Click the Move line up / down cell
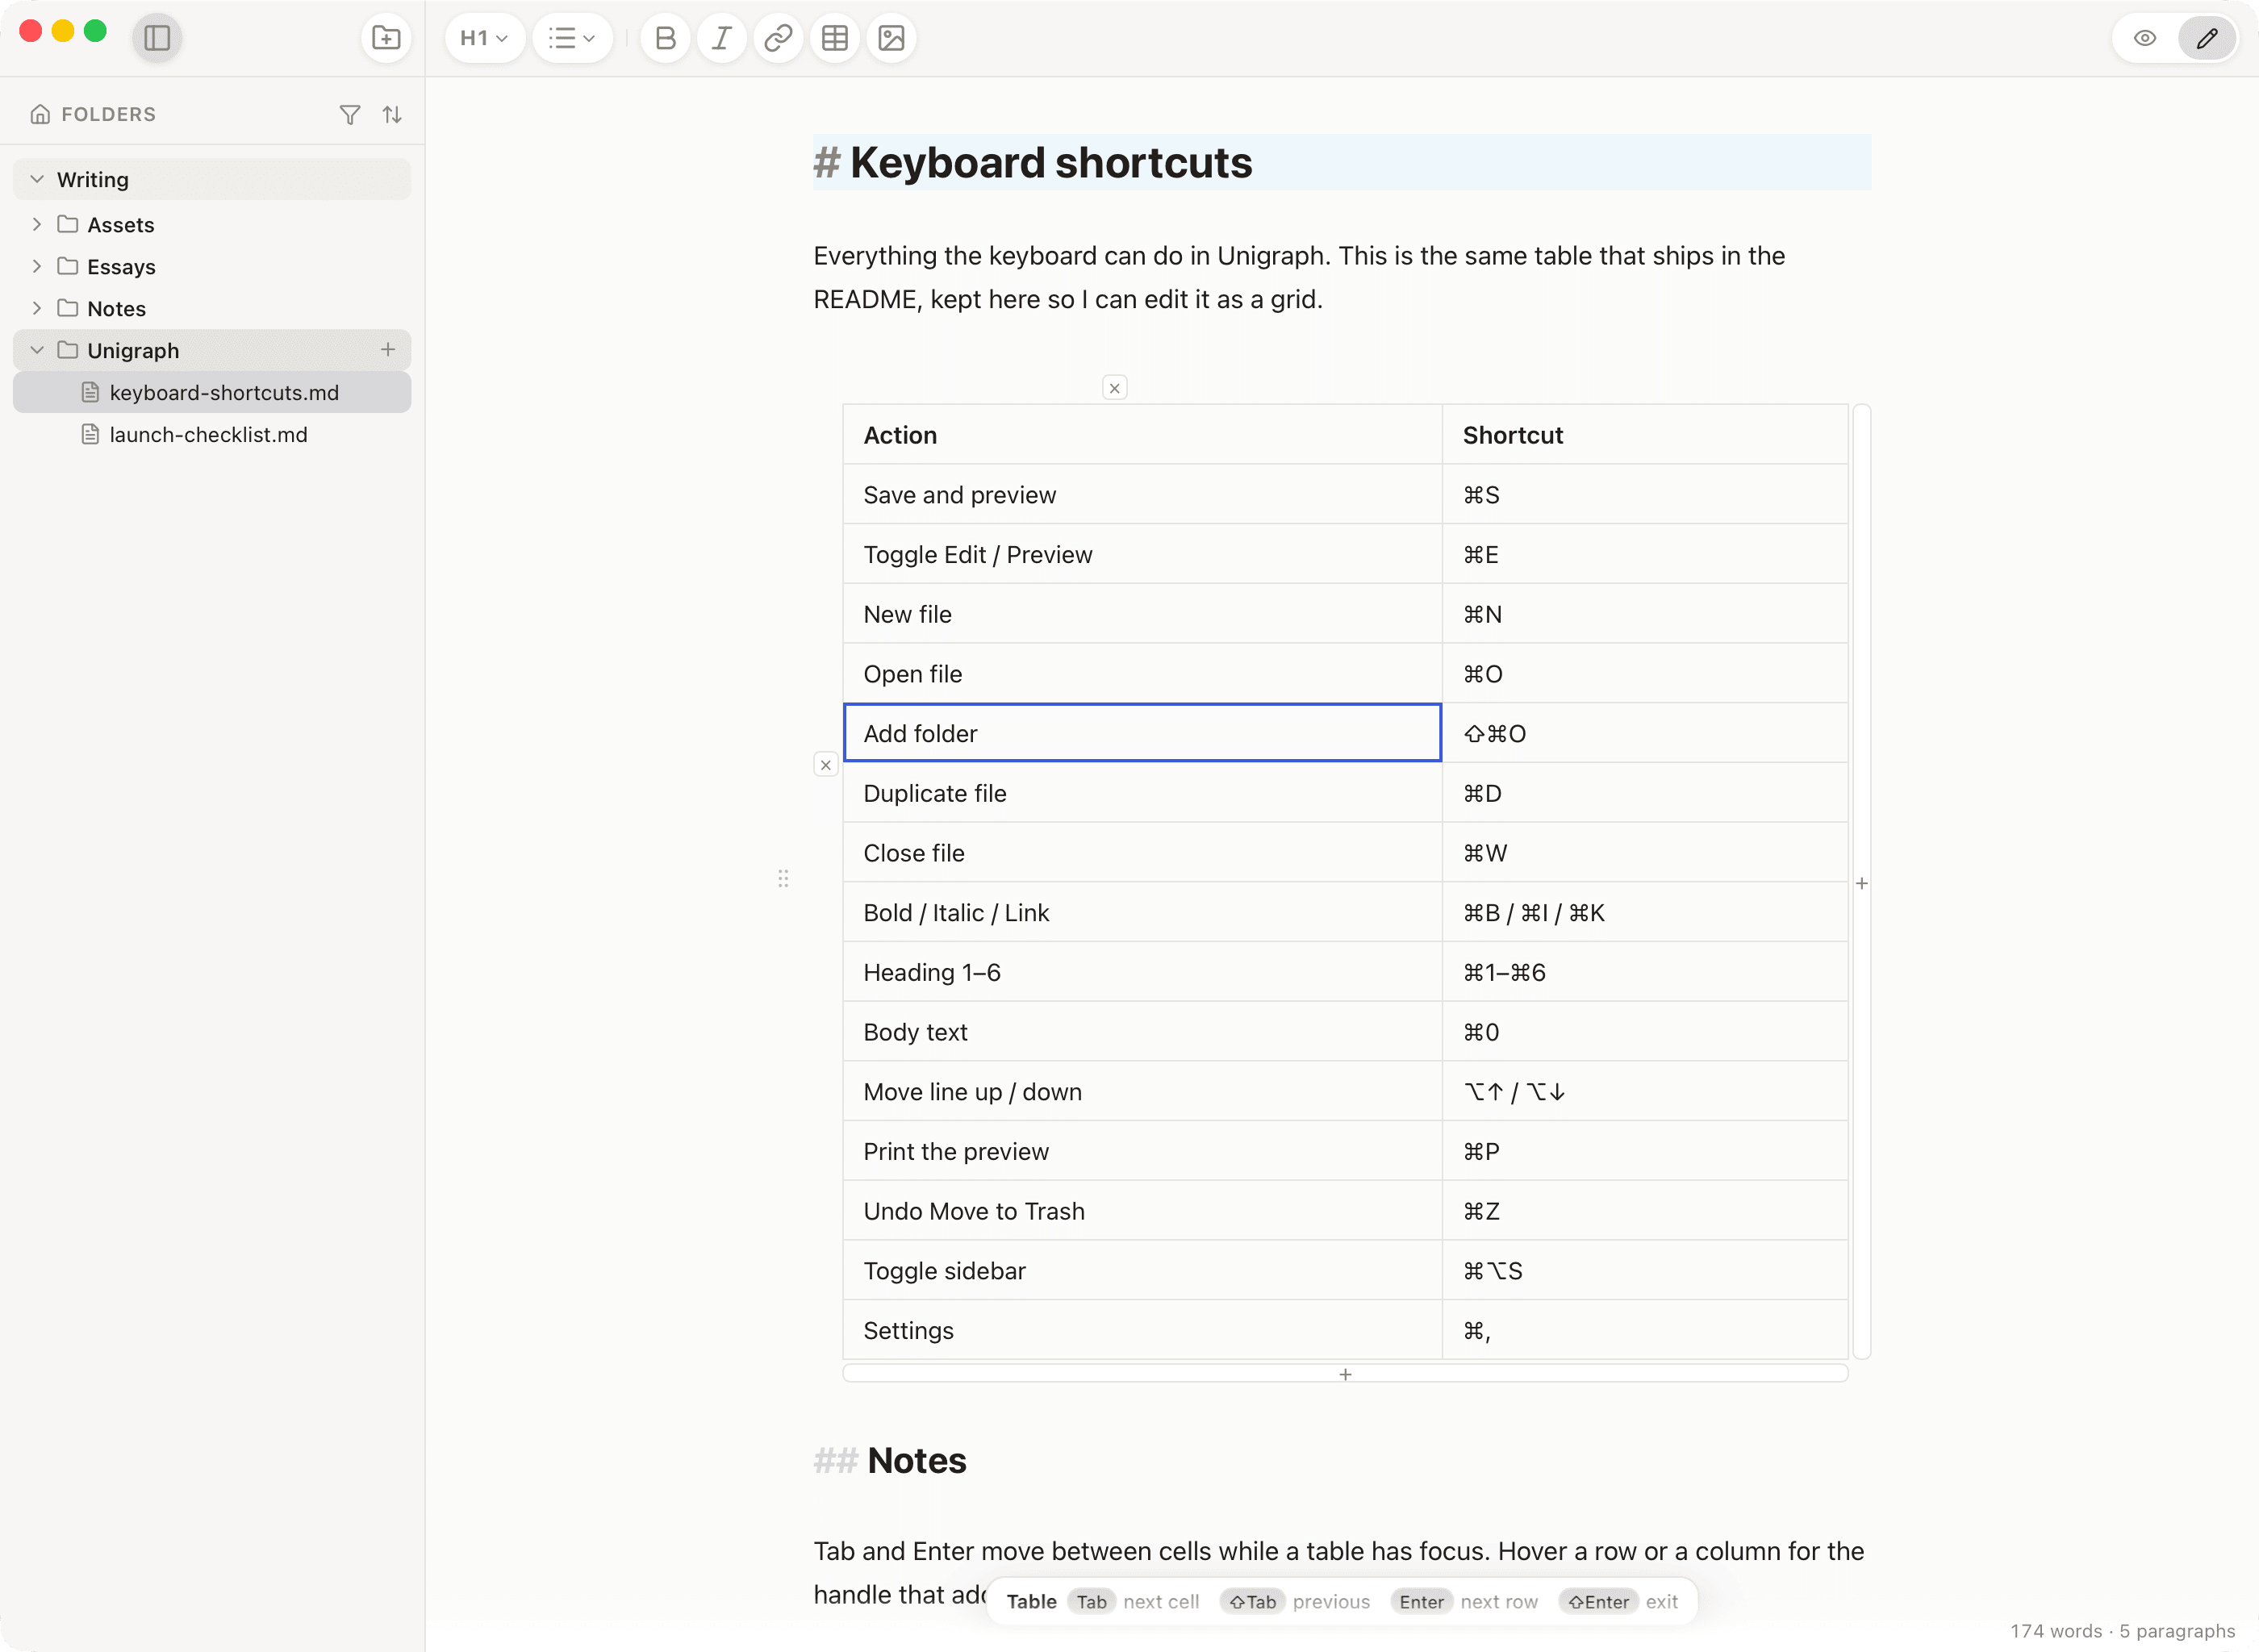 tap(1143, 1091)
